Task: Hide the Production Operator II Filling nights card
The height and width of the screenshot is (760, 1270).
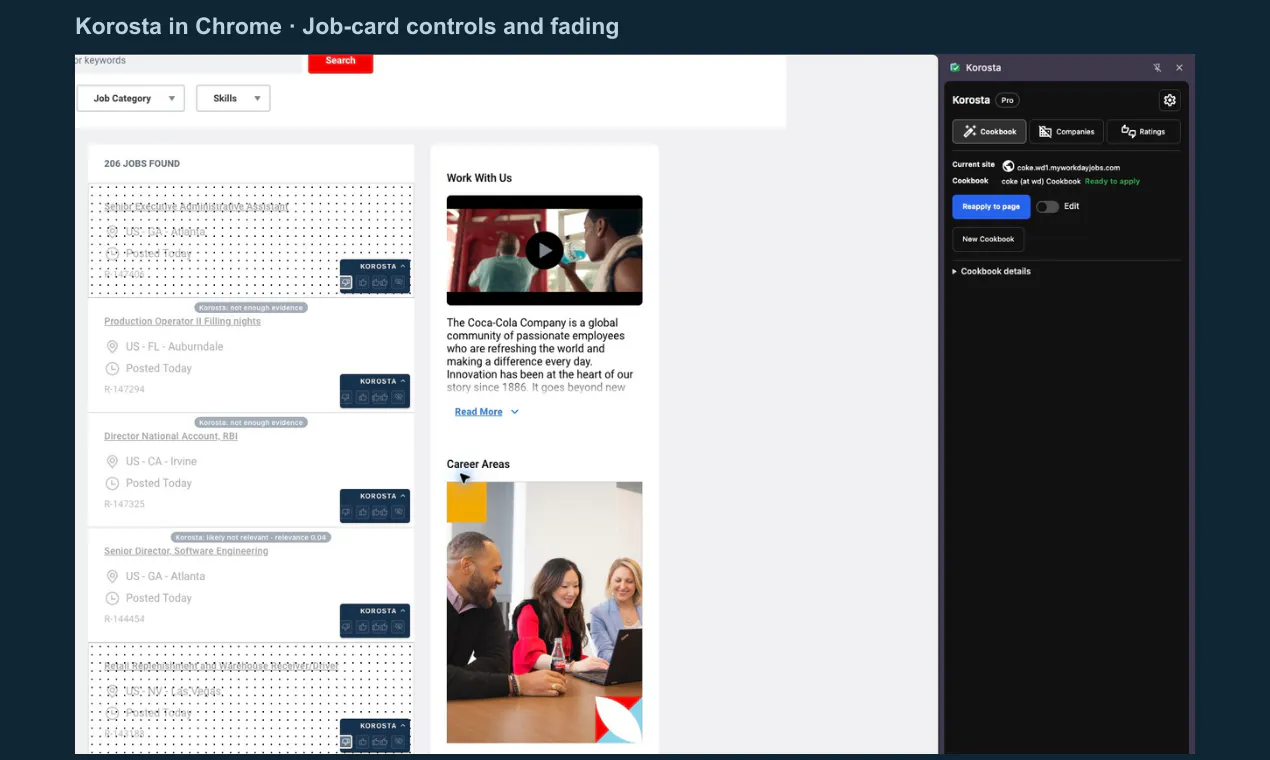Action: tap(398, 397)
